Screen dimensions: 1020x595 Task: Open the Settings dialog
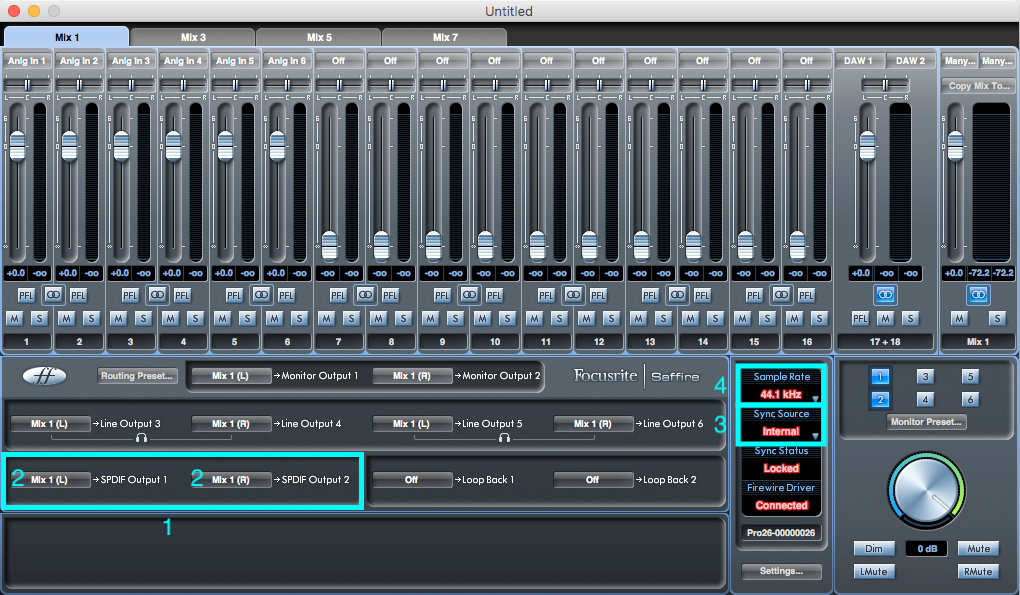780,571
